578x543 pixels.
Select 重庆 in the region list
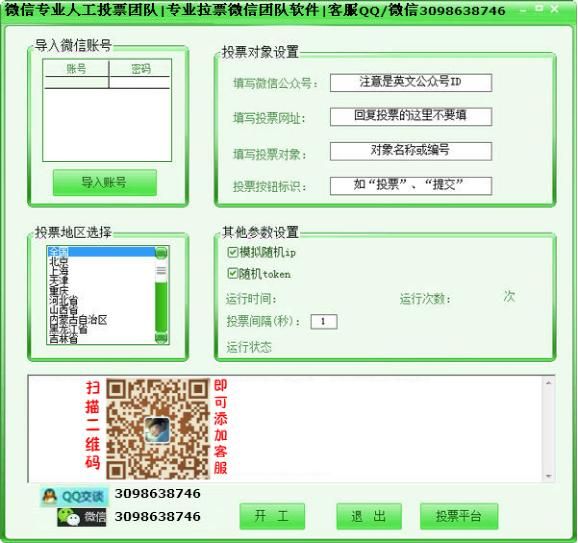101,290
